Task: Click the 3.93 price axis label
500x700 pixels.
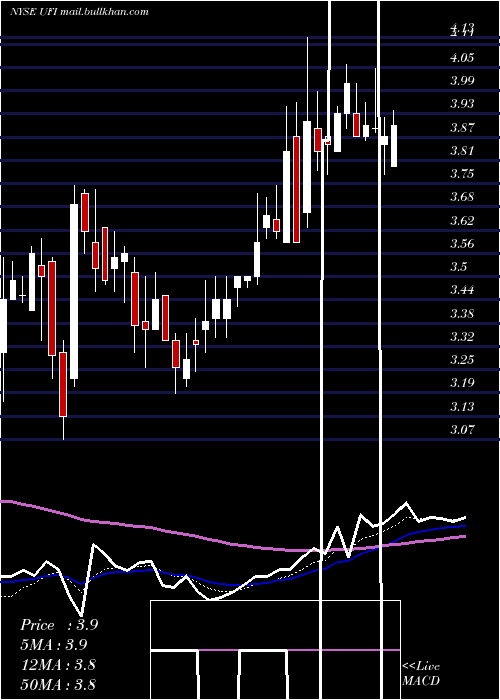Action: (x=462, y=104)
